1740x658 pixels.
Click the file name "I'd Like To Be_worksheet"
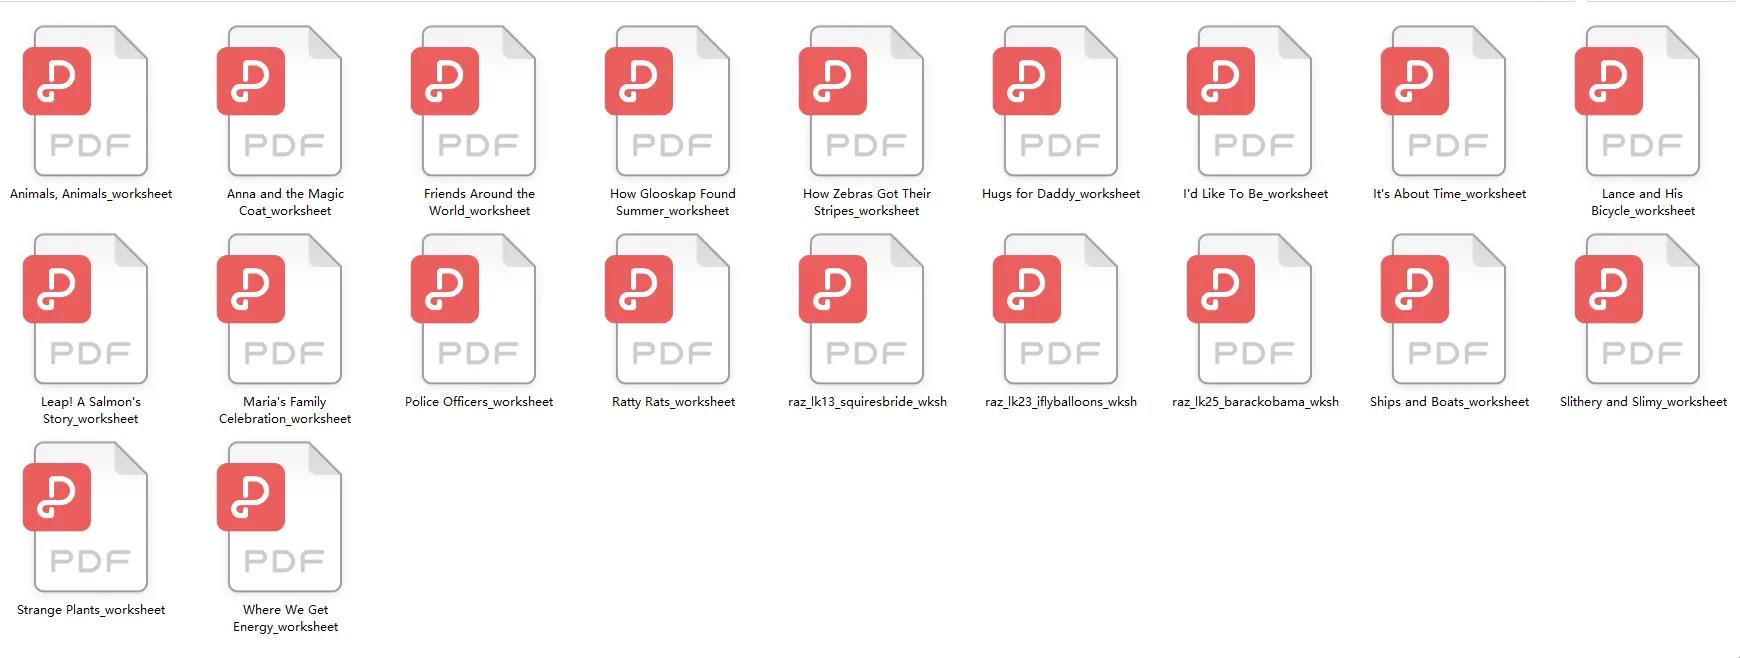pos(1255,194)
